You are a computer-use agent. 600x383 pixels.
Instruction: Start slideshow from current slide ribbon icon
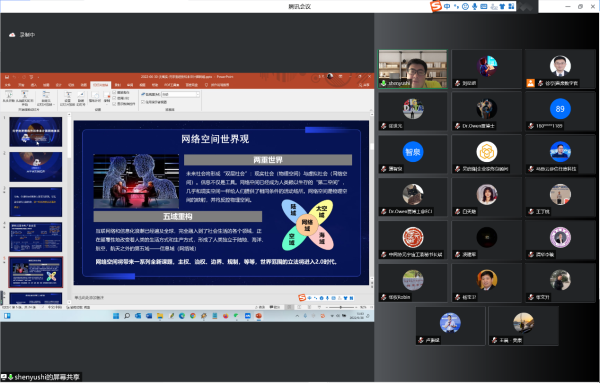coord(24,98)
